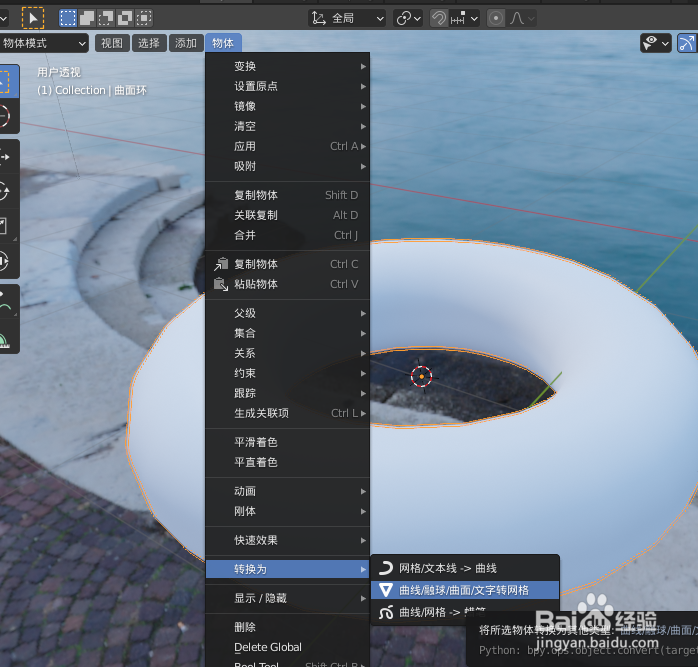The image size is (698, 667).
Task: Open the 添加 menu
Action: (186, 43)
